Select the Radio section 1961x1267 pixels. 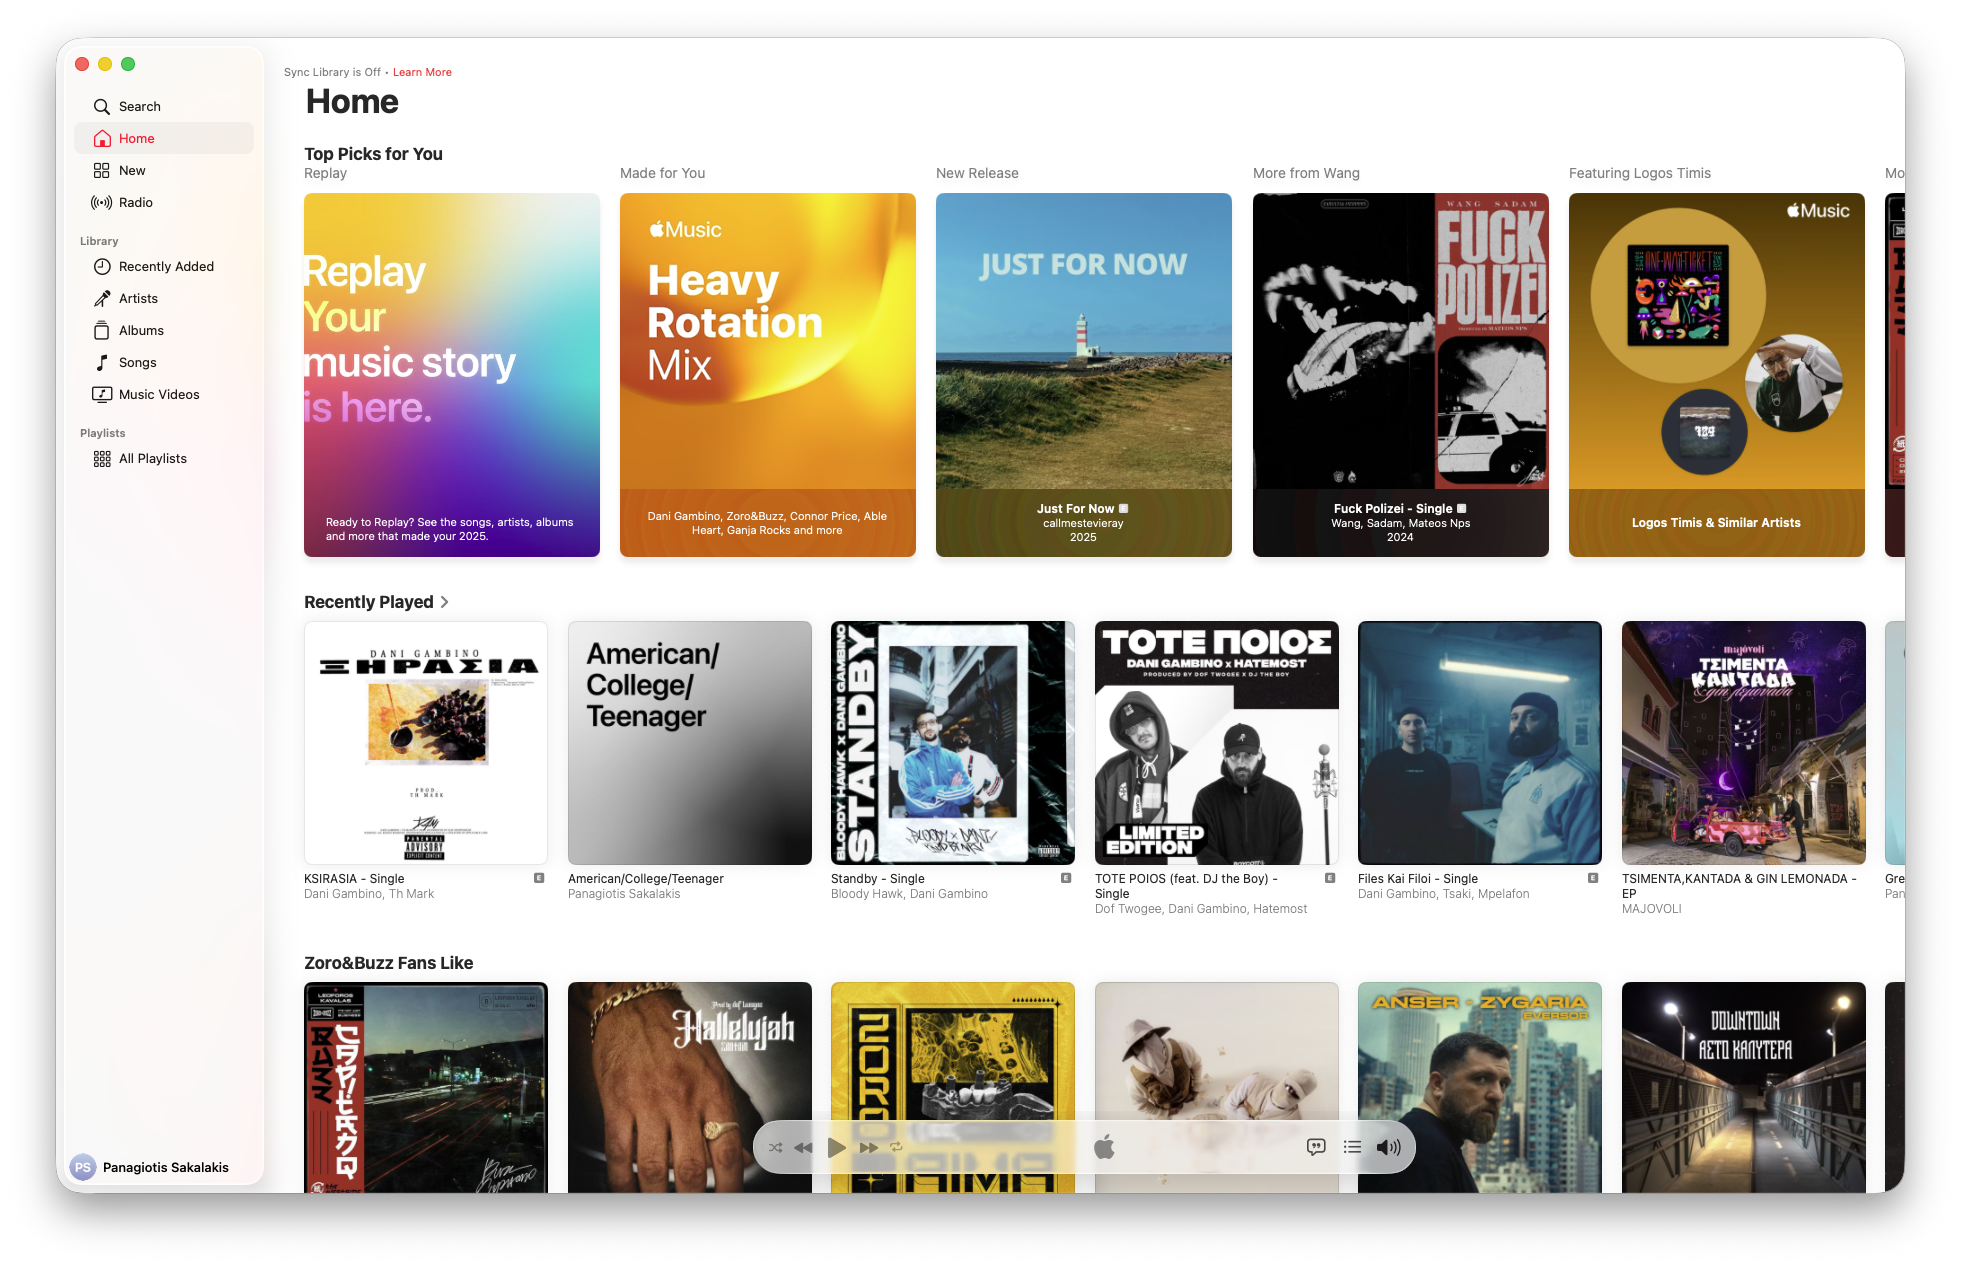pyautogui.click(x=133, y=202)
